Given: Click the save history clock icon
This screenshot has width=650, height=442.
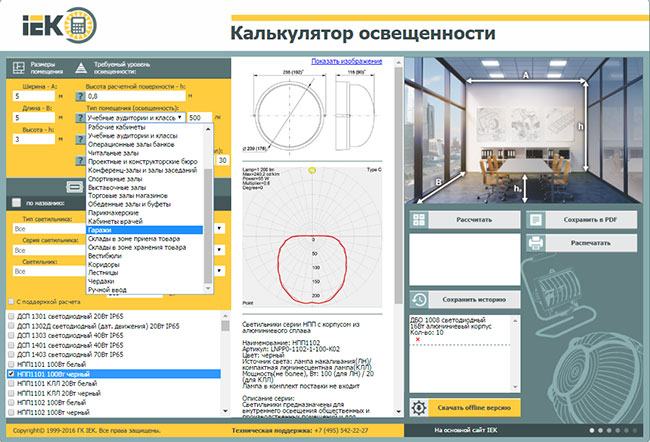Looking at the screenshot, I should click(419, 299).
